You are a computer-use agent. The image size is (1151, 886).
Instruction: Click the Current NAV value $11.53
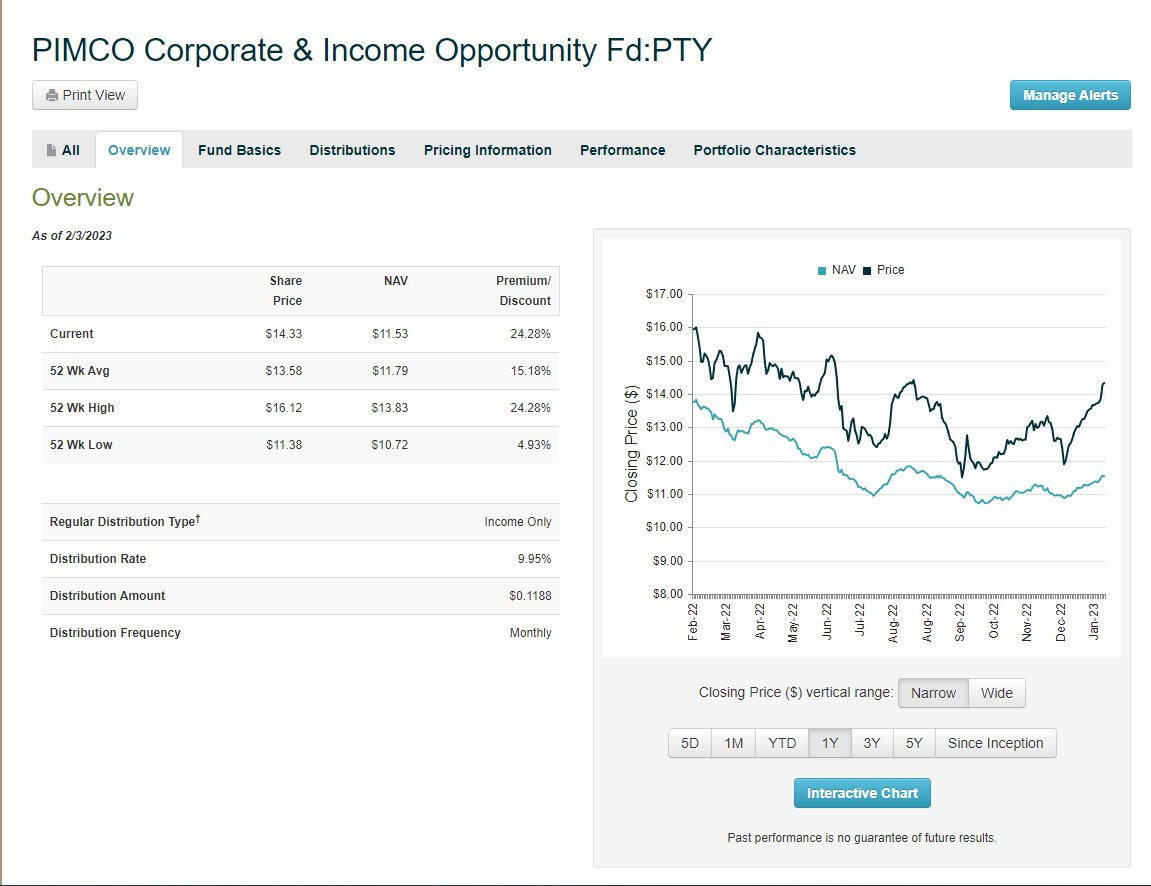pos(390,333)
